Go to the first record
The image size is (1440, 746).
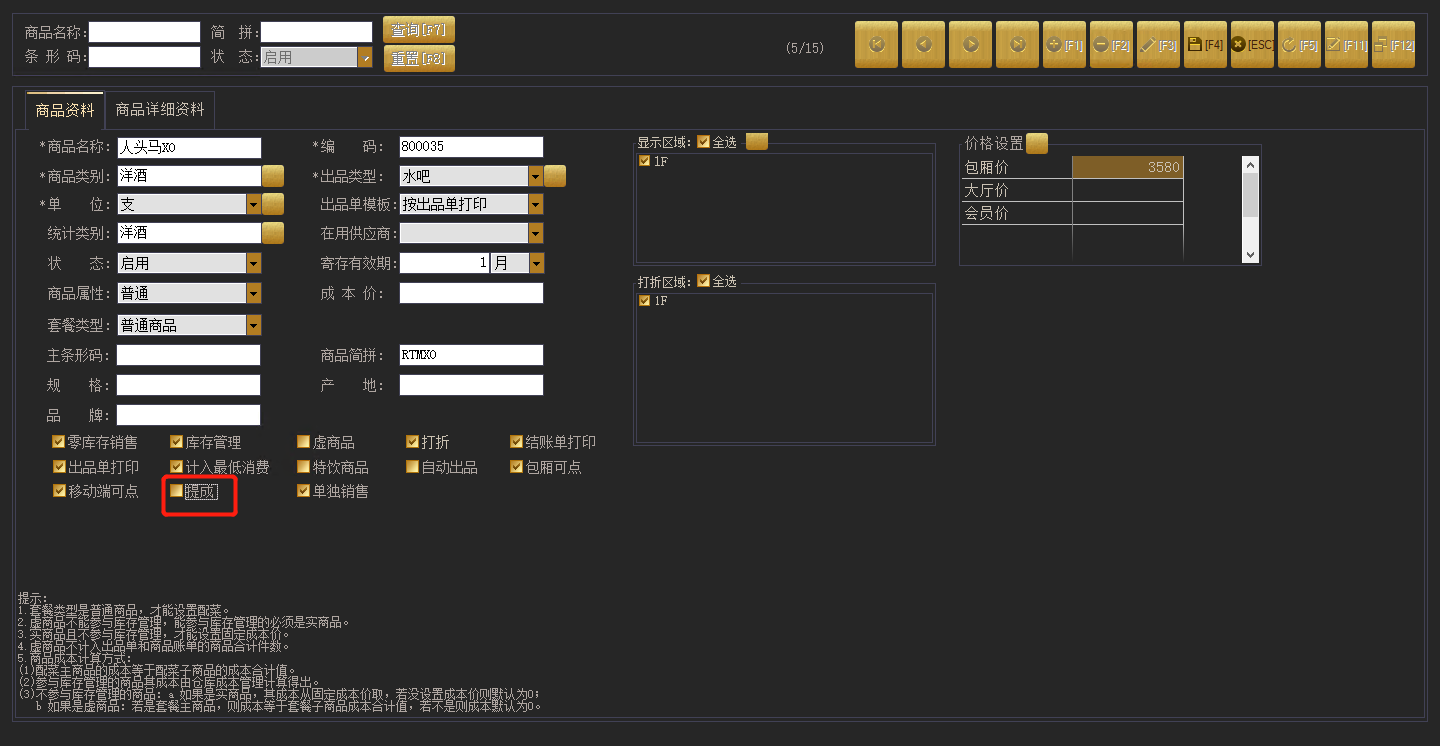(877, 45)
